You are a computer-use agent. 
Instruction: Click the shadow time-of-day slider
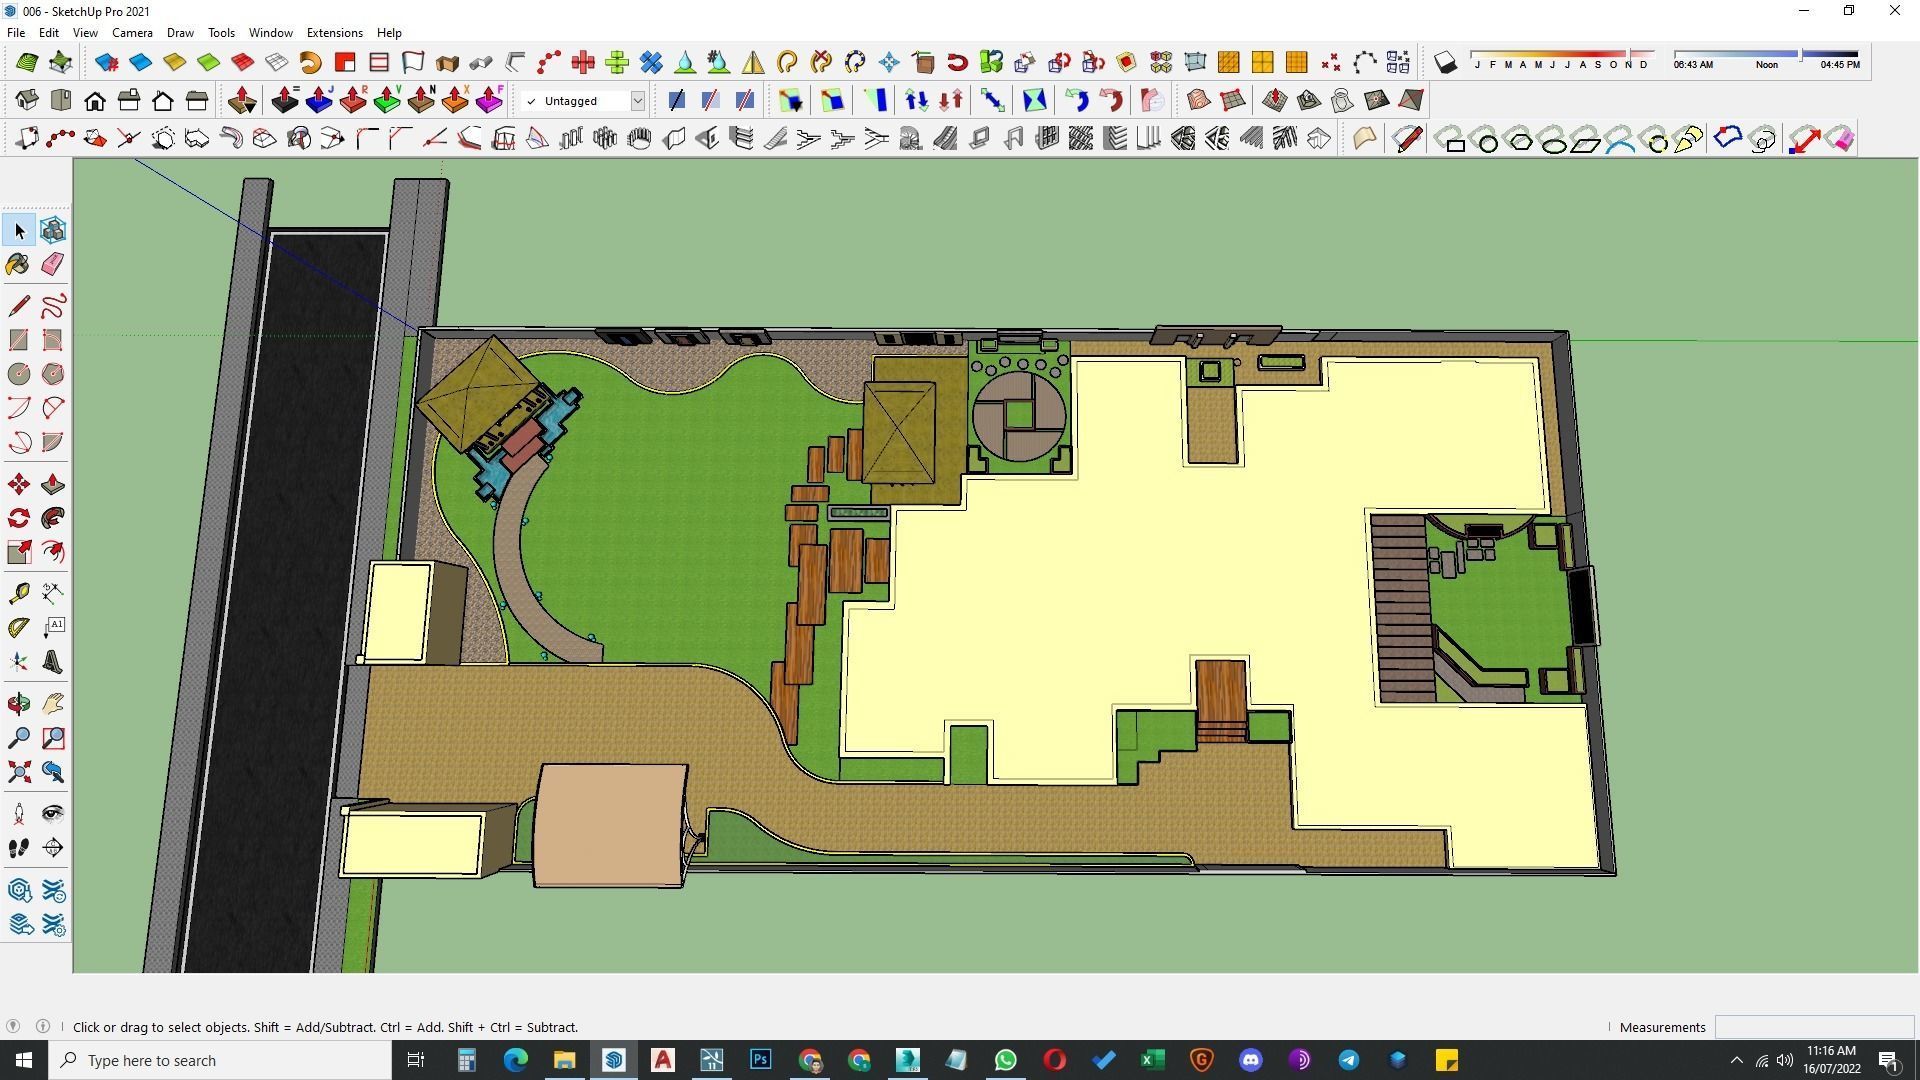point(1766,54)
